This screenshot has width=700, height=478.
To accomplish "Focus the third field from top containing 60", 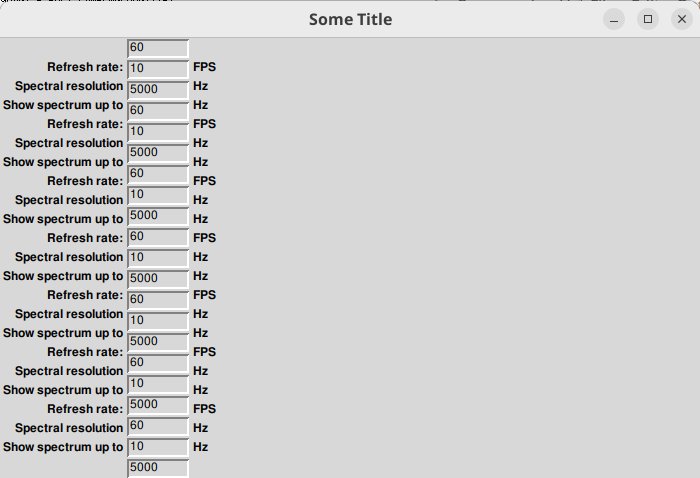I will 158,174.
